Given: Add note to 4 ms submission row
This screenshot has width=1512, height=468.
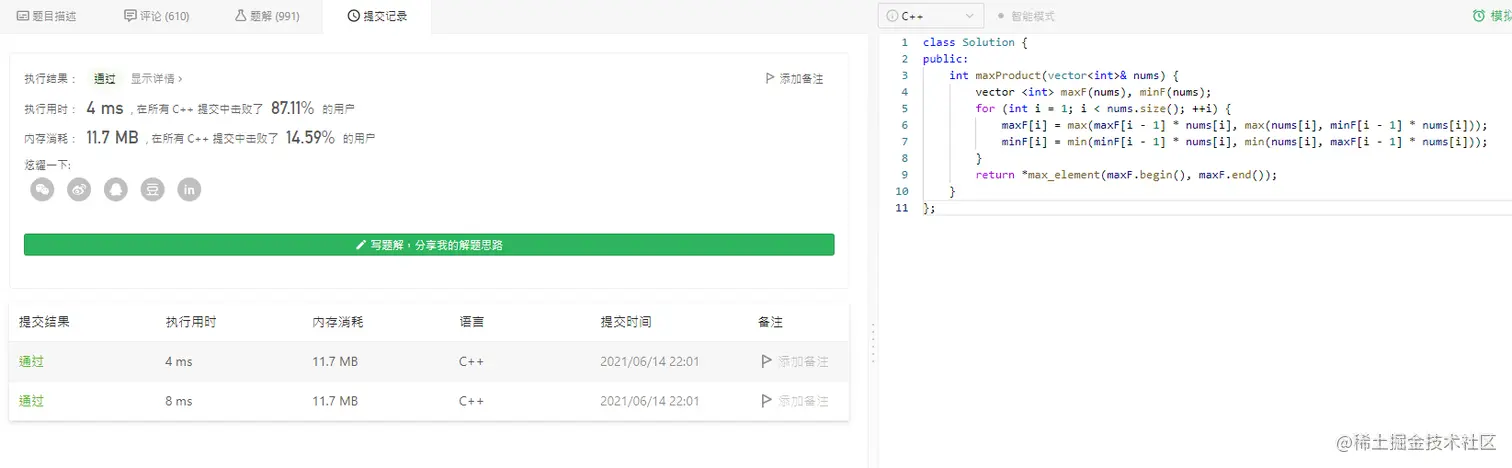Looking at the screenshot, I should [795, 361].
